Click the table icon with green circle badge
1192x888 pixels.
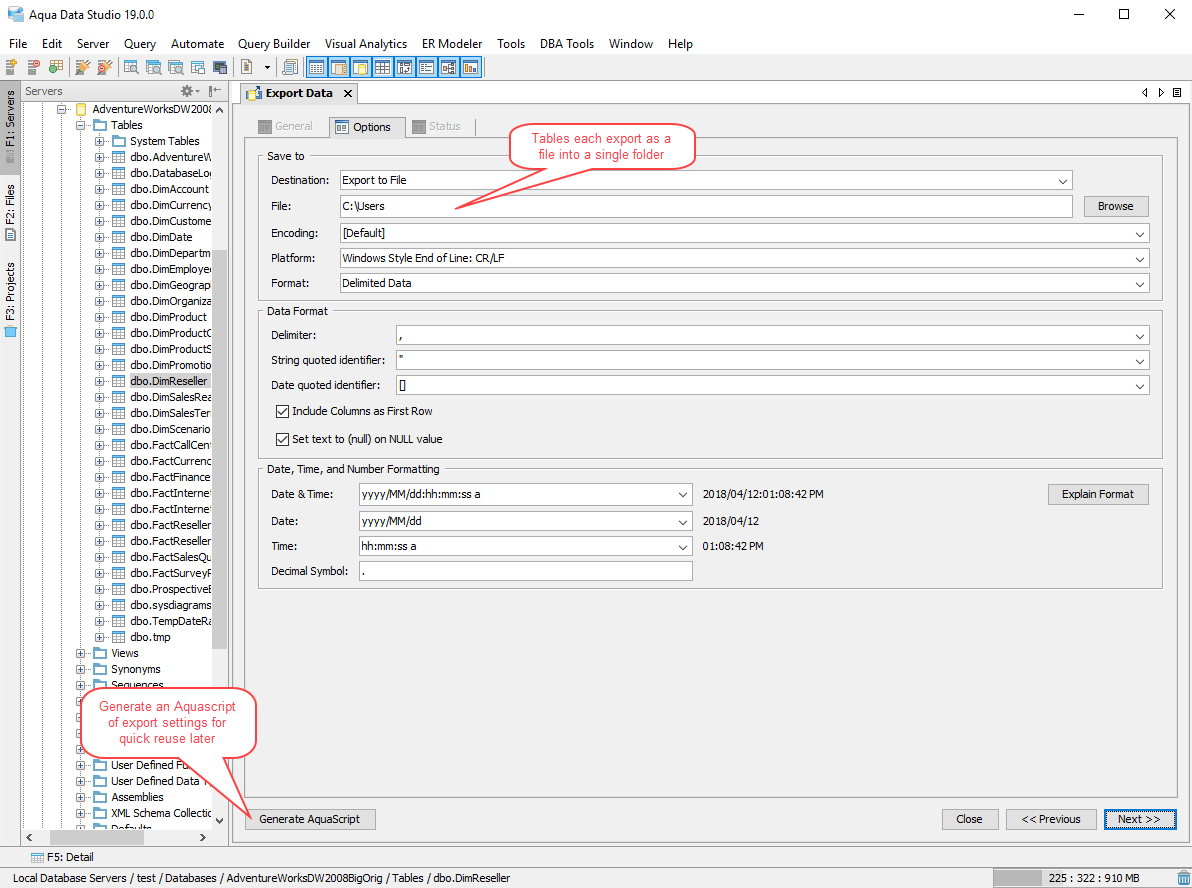(x=55, y=68)
